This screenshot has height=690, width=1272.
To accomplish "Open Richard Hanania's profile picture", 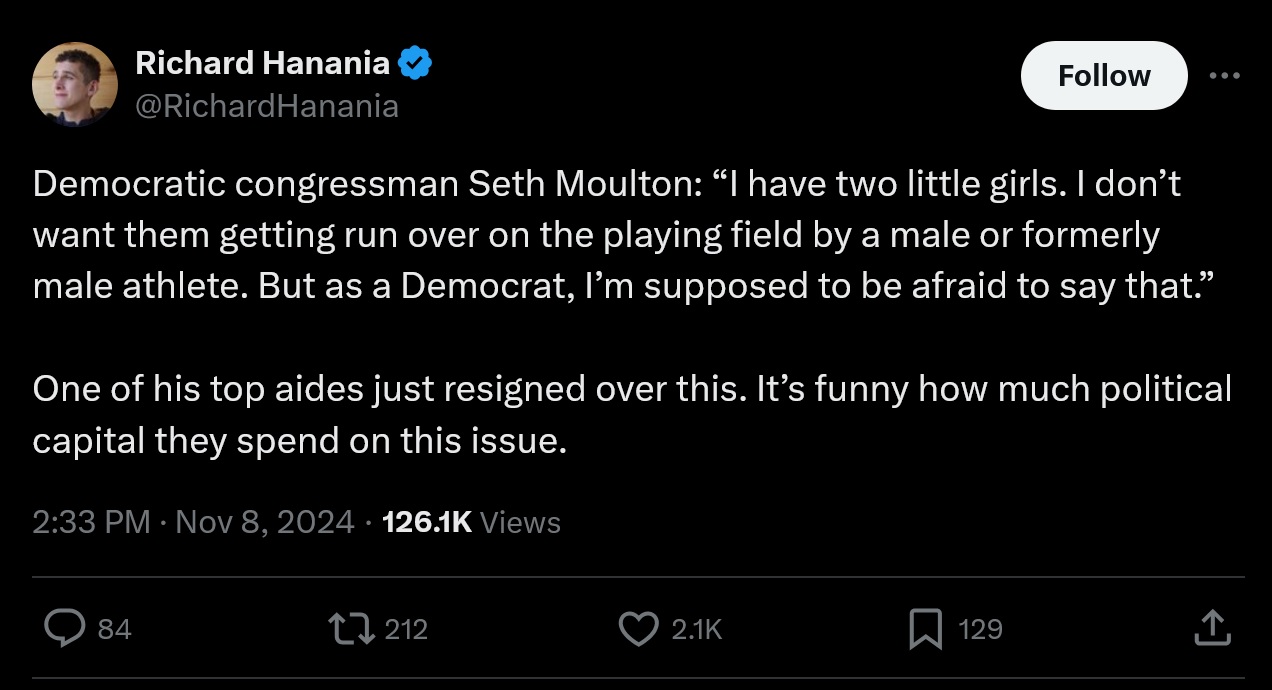I will pos(75,84).
